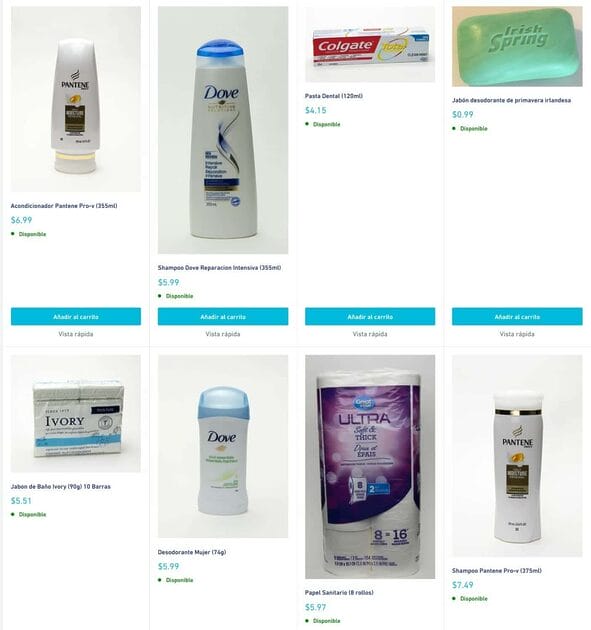Open the Pantene shampoo bottle image
Viewport: 591px width, 630px height.
[x=517, y=456]
